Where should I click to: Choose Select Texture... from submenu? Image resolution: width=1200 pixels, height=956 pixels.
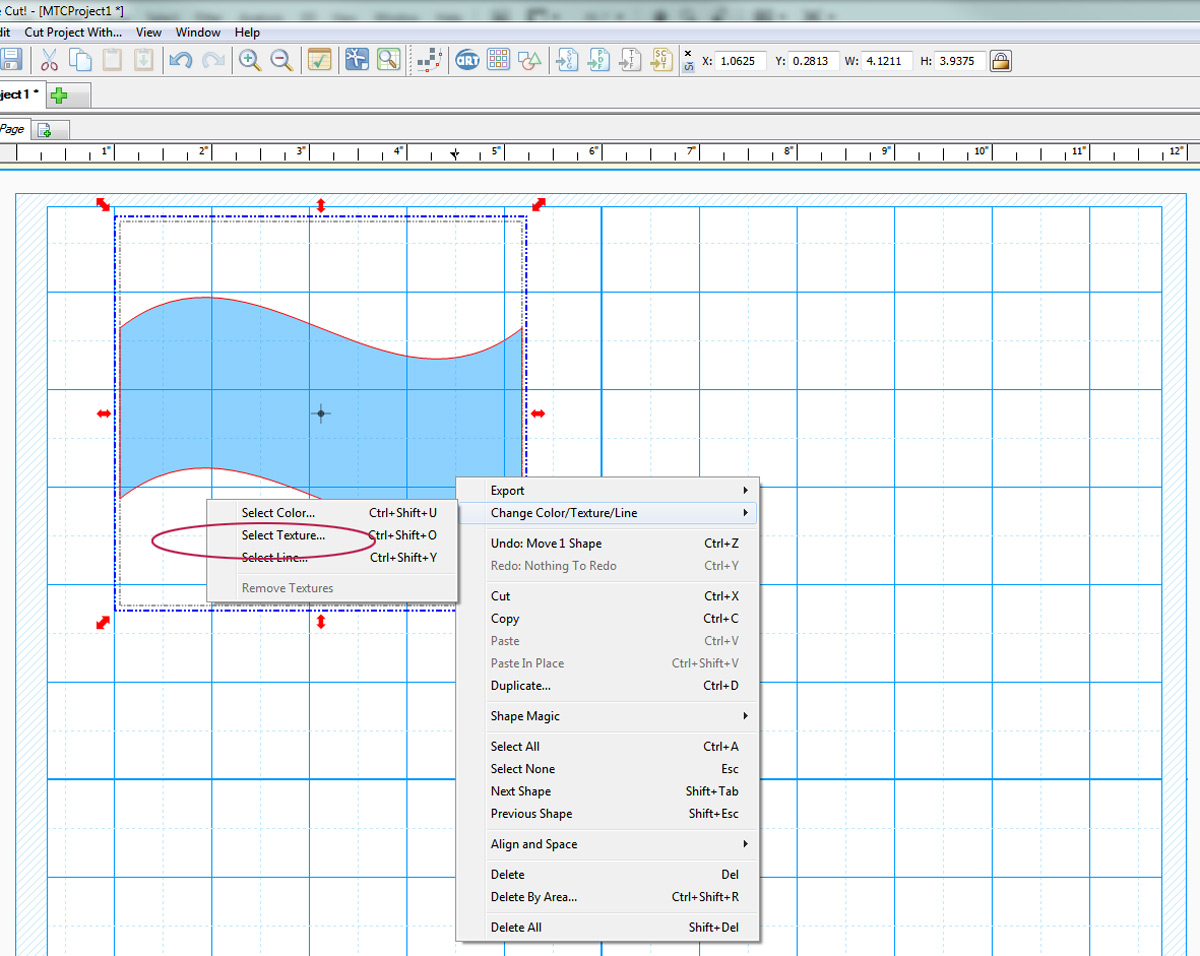pos(283,535)
